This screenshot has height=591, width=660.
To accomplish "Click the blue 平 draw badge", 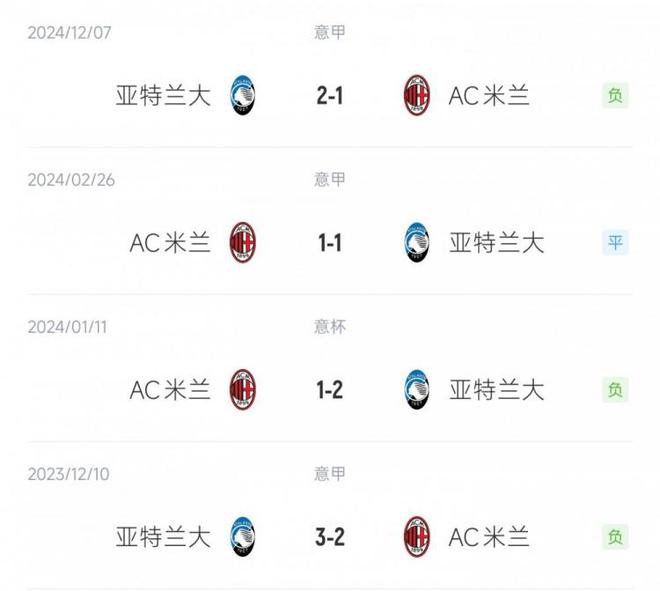I will click(x=615, y=243).
